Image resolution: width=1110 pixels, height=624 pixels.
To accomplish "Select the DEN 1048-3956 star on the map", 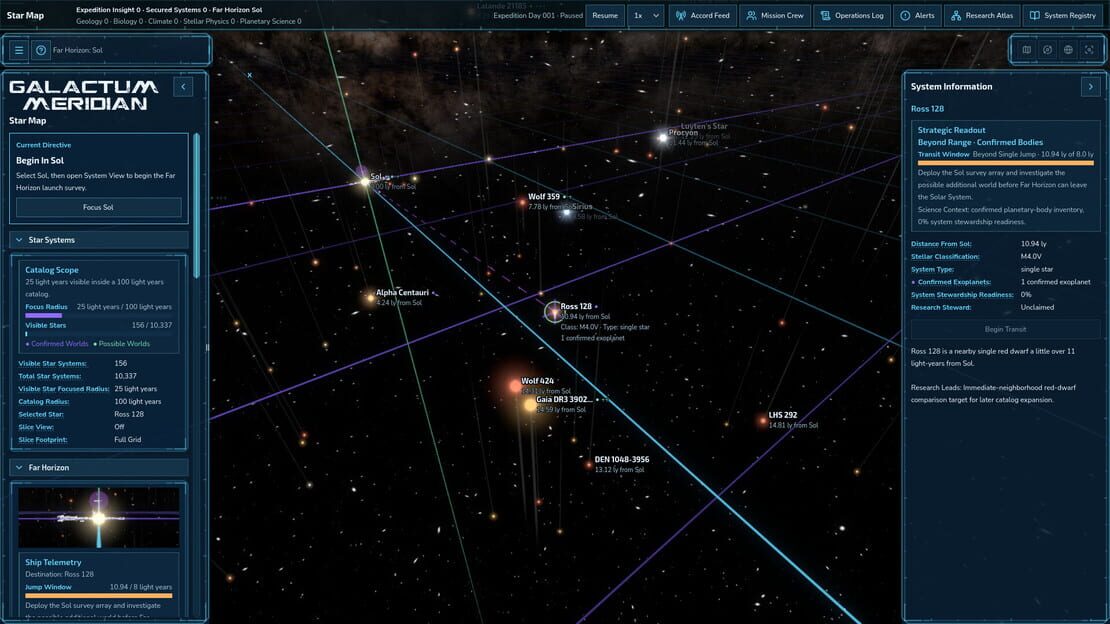I will (588, 465).
